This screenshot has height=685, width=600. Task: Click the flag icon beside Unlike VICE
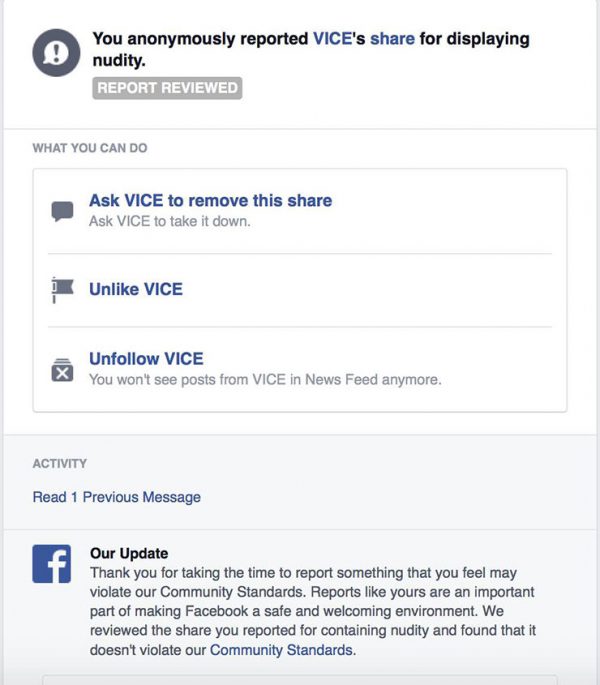(x=62, y=290)
